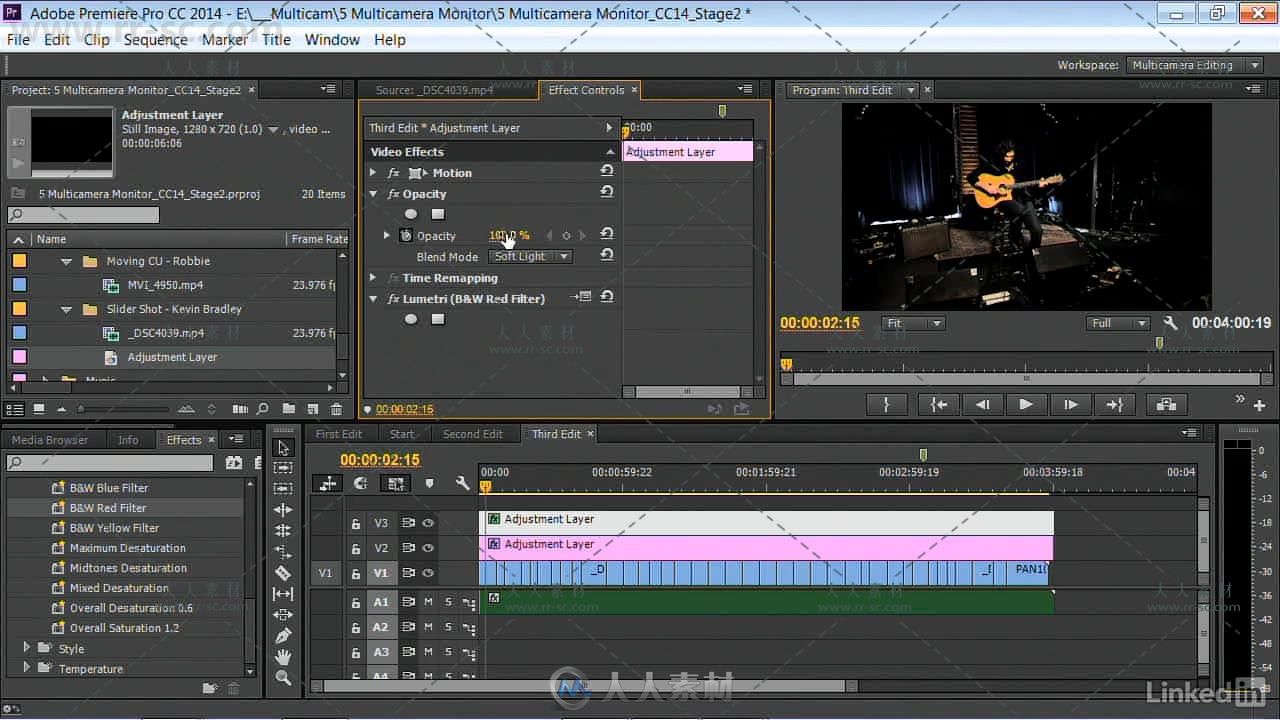Toggle V1 track lock
Viewport: 1280px width, 720px height.
pos(355,573)
